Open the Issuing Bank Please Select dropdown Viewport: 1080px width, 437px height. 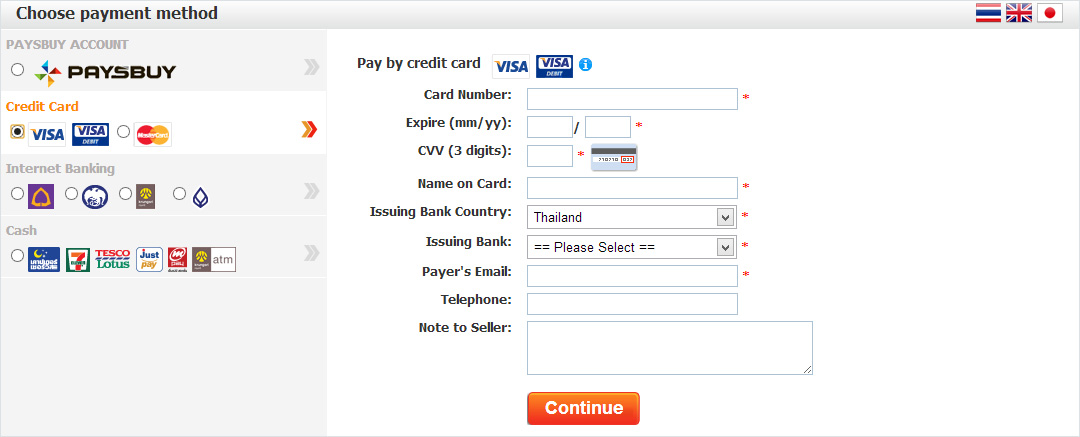click(x=632, y=247)
